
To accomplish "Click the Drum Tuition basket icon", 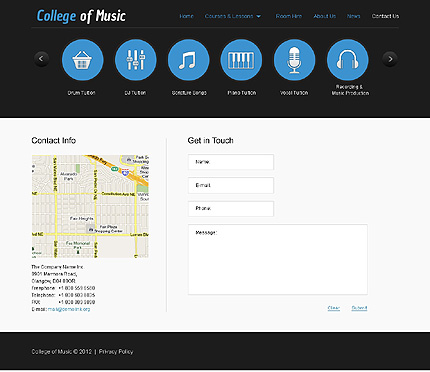I will click(x=82, y=60).
